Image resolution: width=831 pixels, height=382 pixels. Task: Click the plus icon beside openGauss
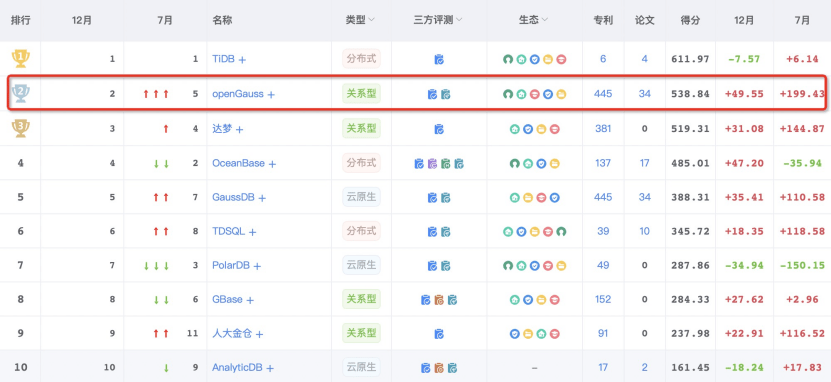tap(271, 95)
